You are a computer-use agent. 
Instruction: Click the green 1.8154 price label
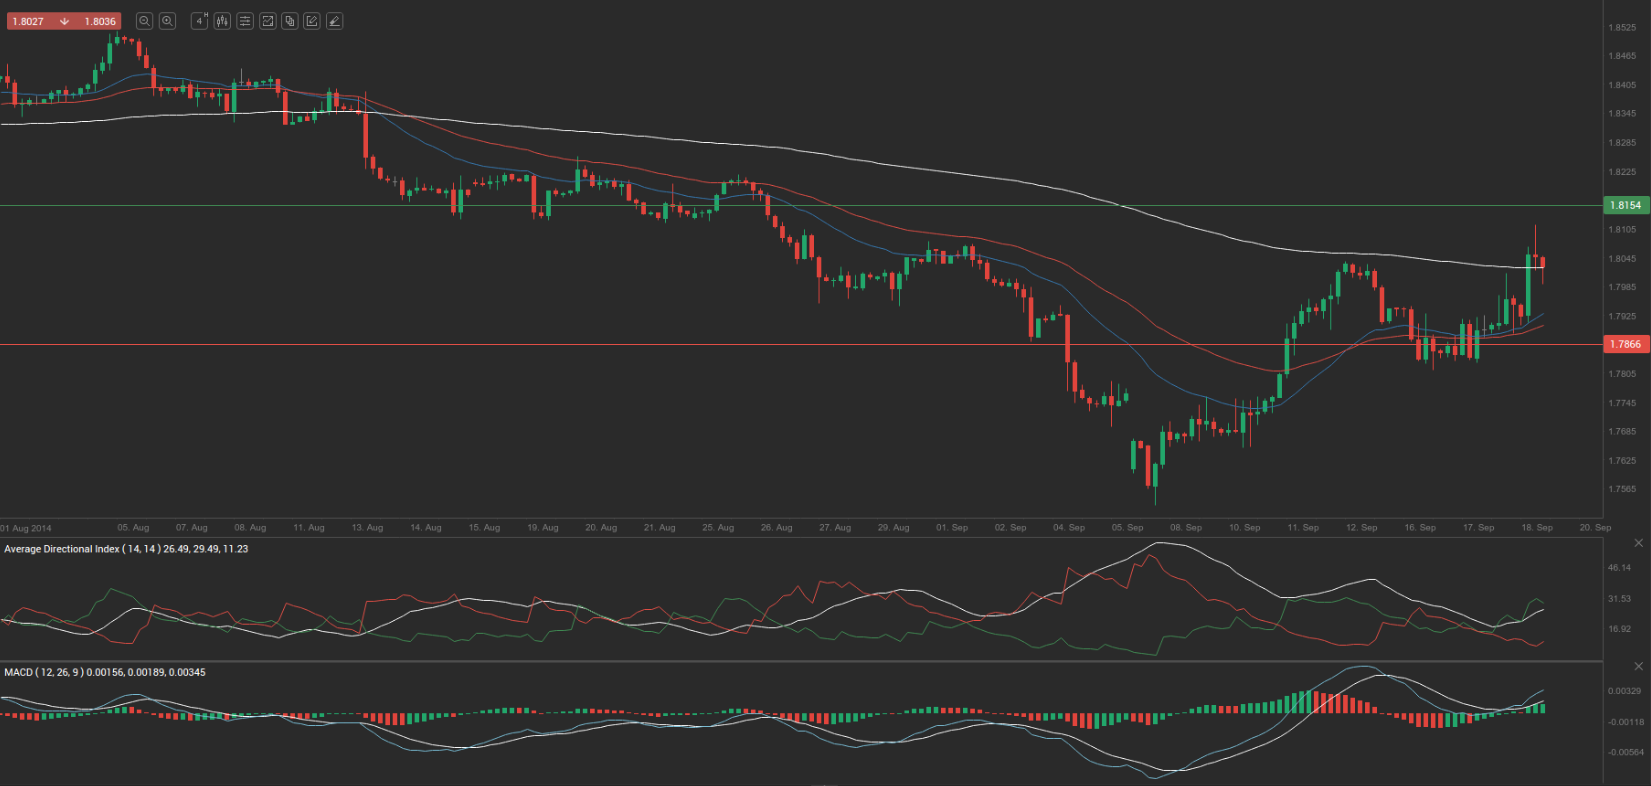pos(1625,205)
